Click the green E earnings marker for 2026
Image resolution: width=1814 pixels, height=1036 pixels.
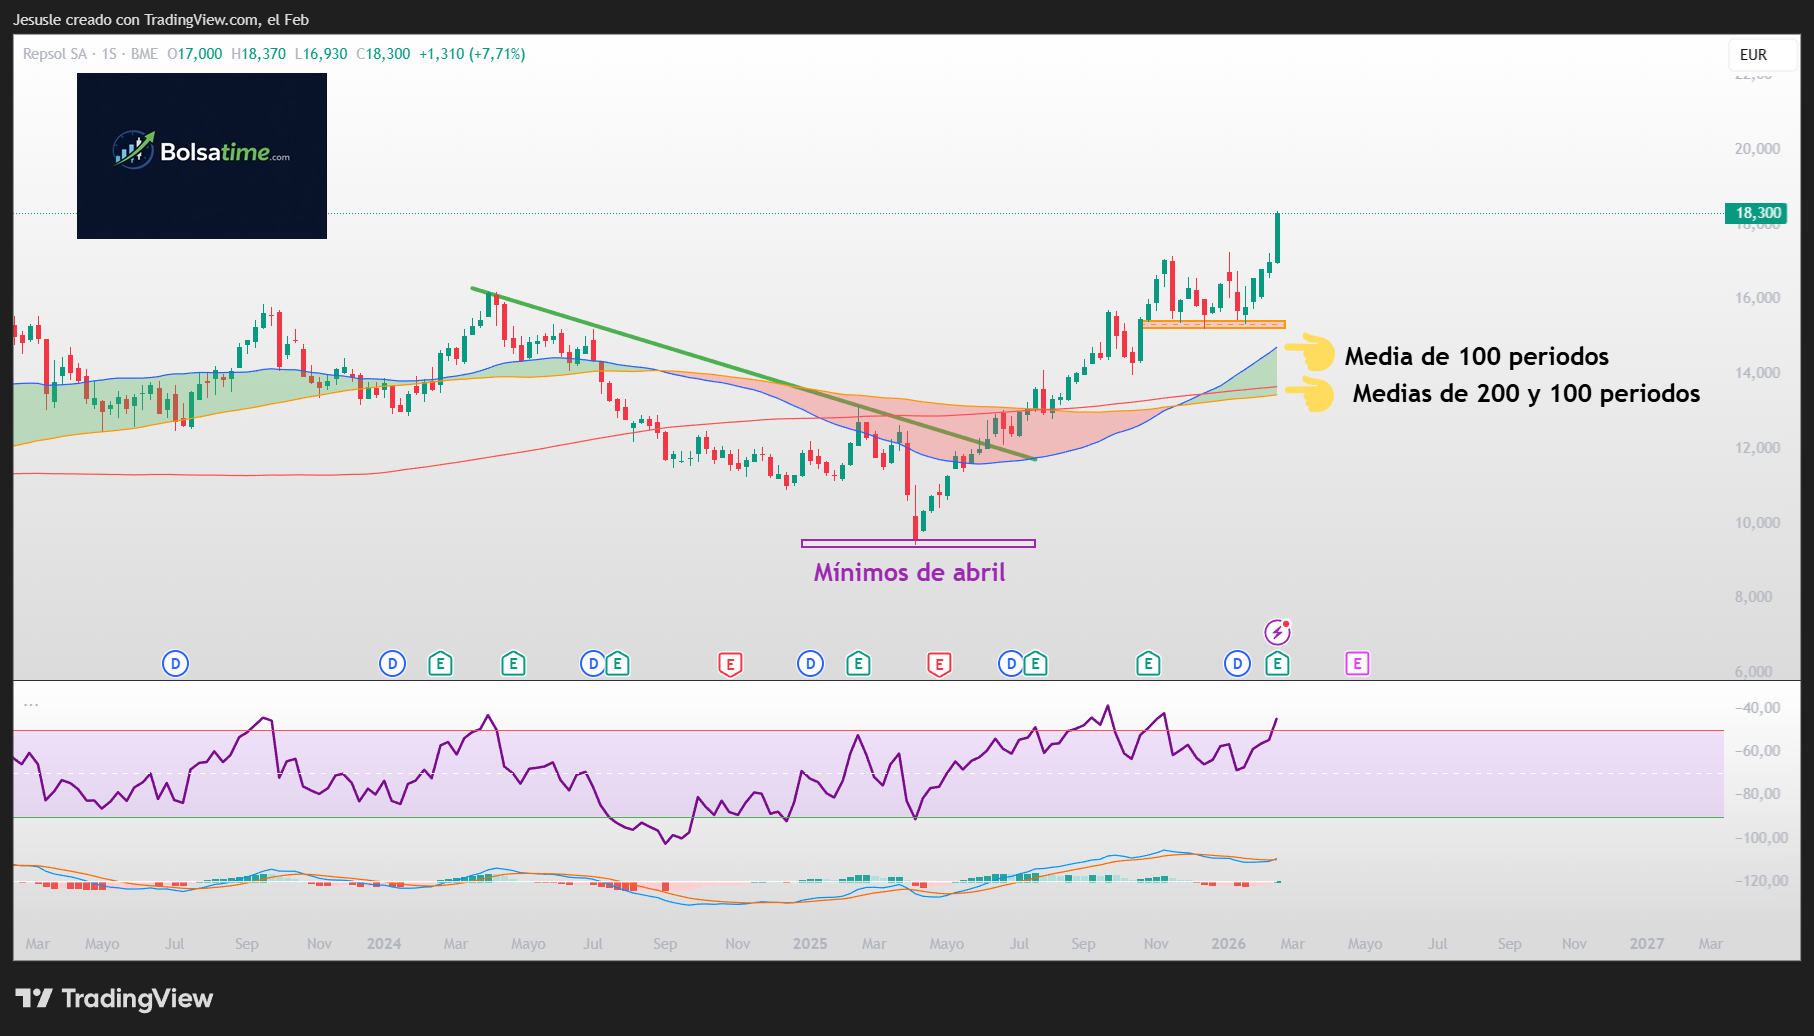tap(1277, 663)
